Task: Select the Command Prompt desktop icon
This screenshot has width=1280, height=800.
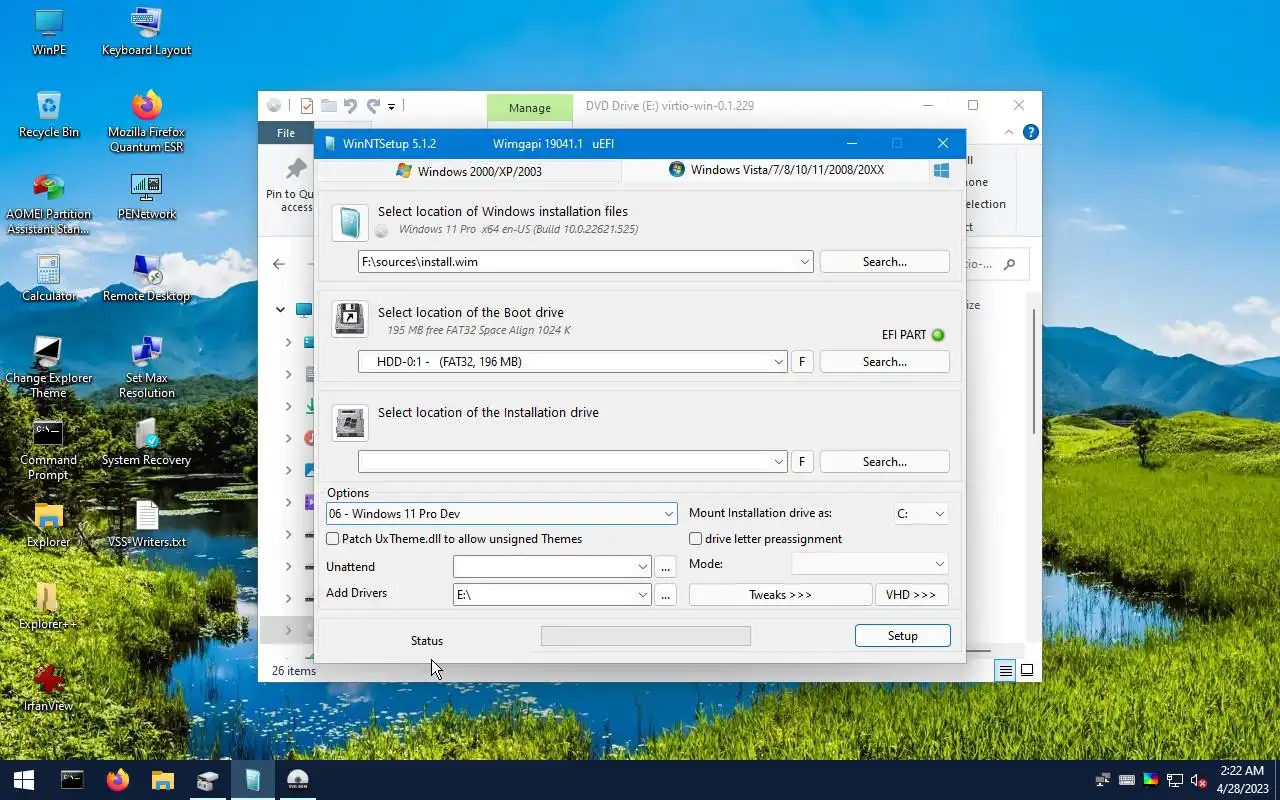Action: coord(48,450)
